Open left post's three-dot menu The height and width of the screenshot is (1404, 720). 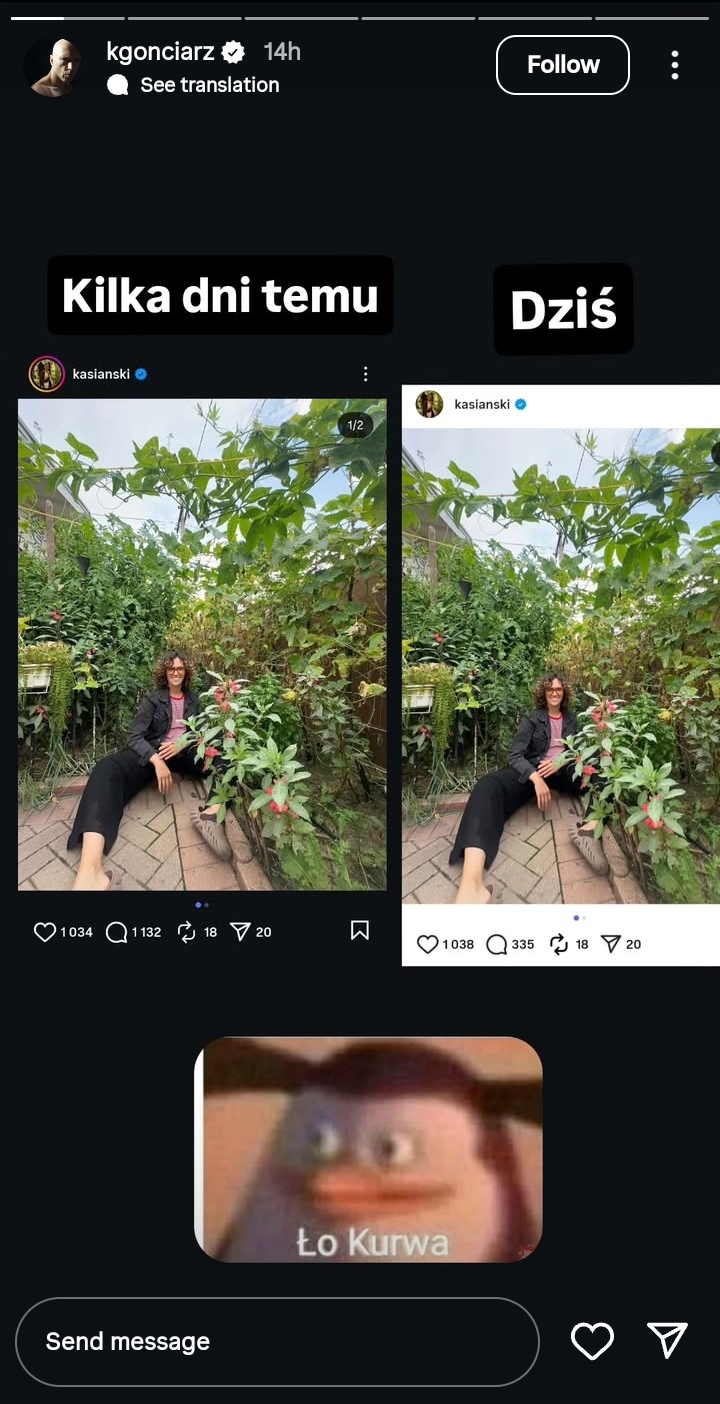click(365, 374)
